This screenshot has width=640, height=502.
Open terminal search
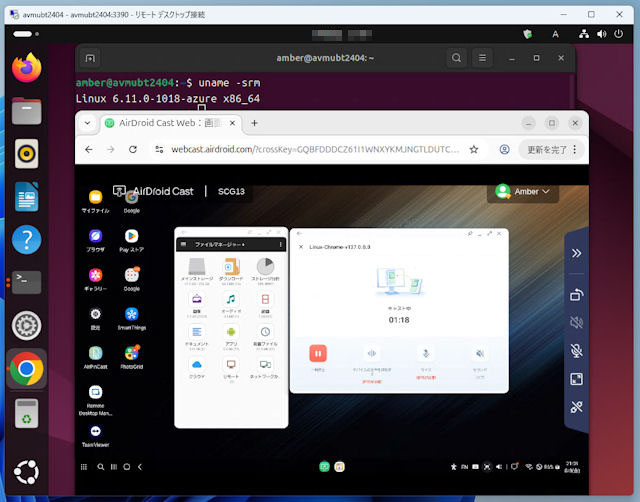point(456,58)
